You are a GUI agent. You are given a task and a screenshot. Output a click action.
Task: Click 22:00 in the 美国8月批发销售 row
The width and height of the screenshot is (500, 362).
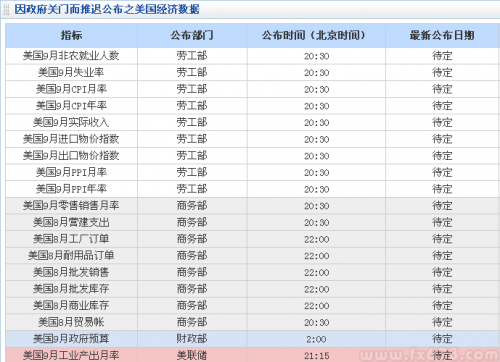pyautogui.click(x=316, y=273)
